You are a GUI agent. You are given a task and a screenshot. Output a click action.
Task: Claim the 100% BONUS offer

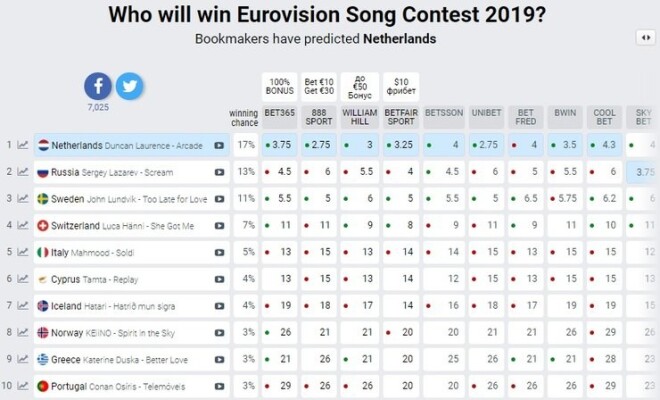(280, 85)
